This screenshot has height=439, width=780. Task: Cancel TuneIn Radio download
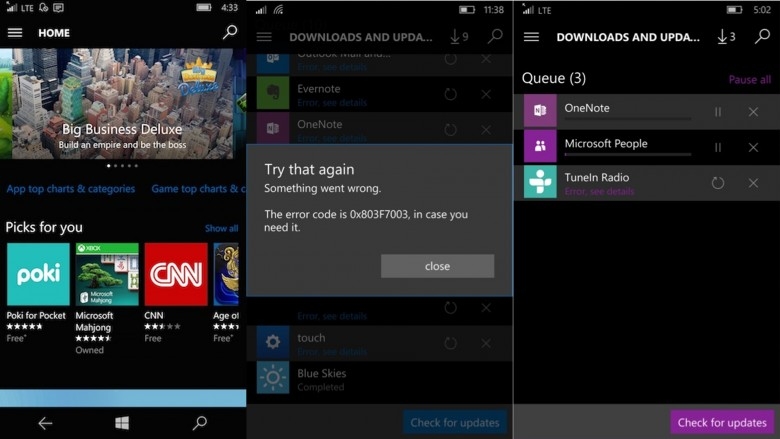coord(753,183)
